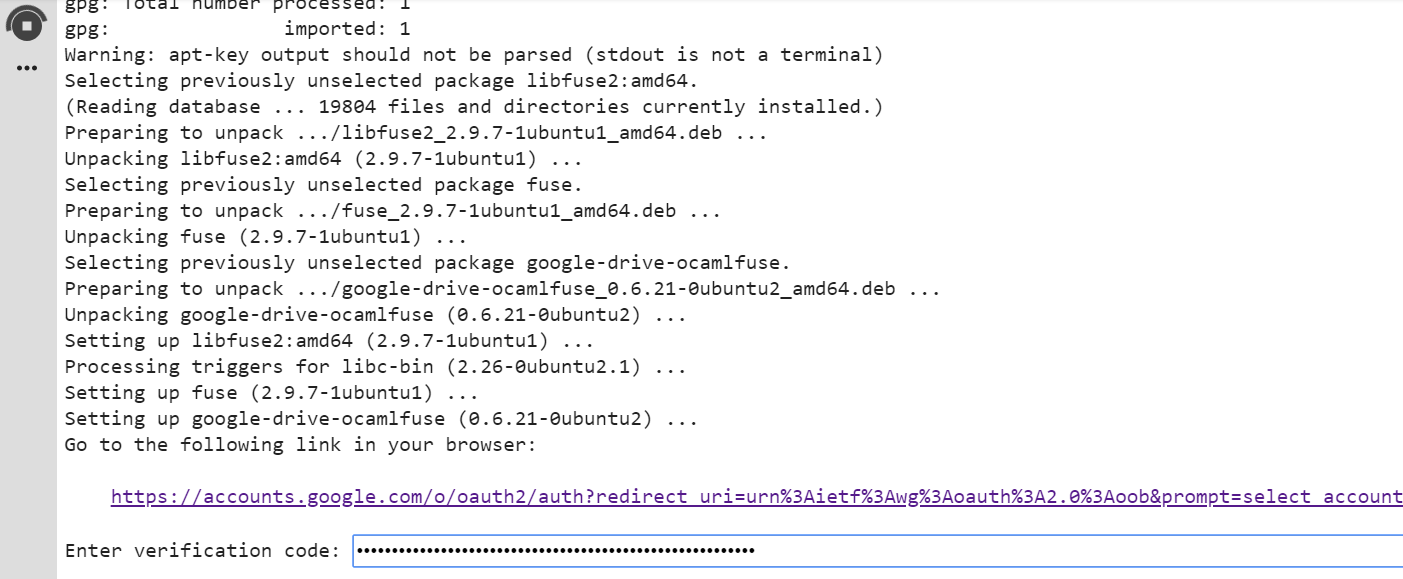Focus the verification code input field

[x=876, y=551]
